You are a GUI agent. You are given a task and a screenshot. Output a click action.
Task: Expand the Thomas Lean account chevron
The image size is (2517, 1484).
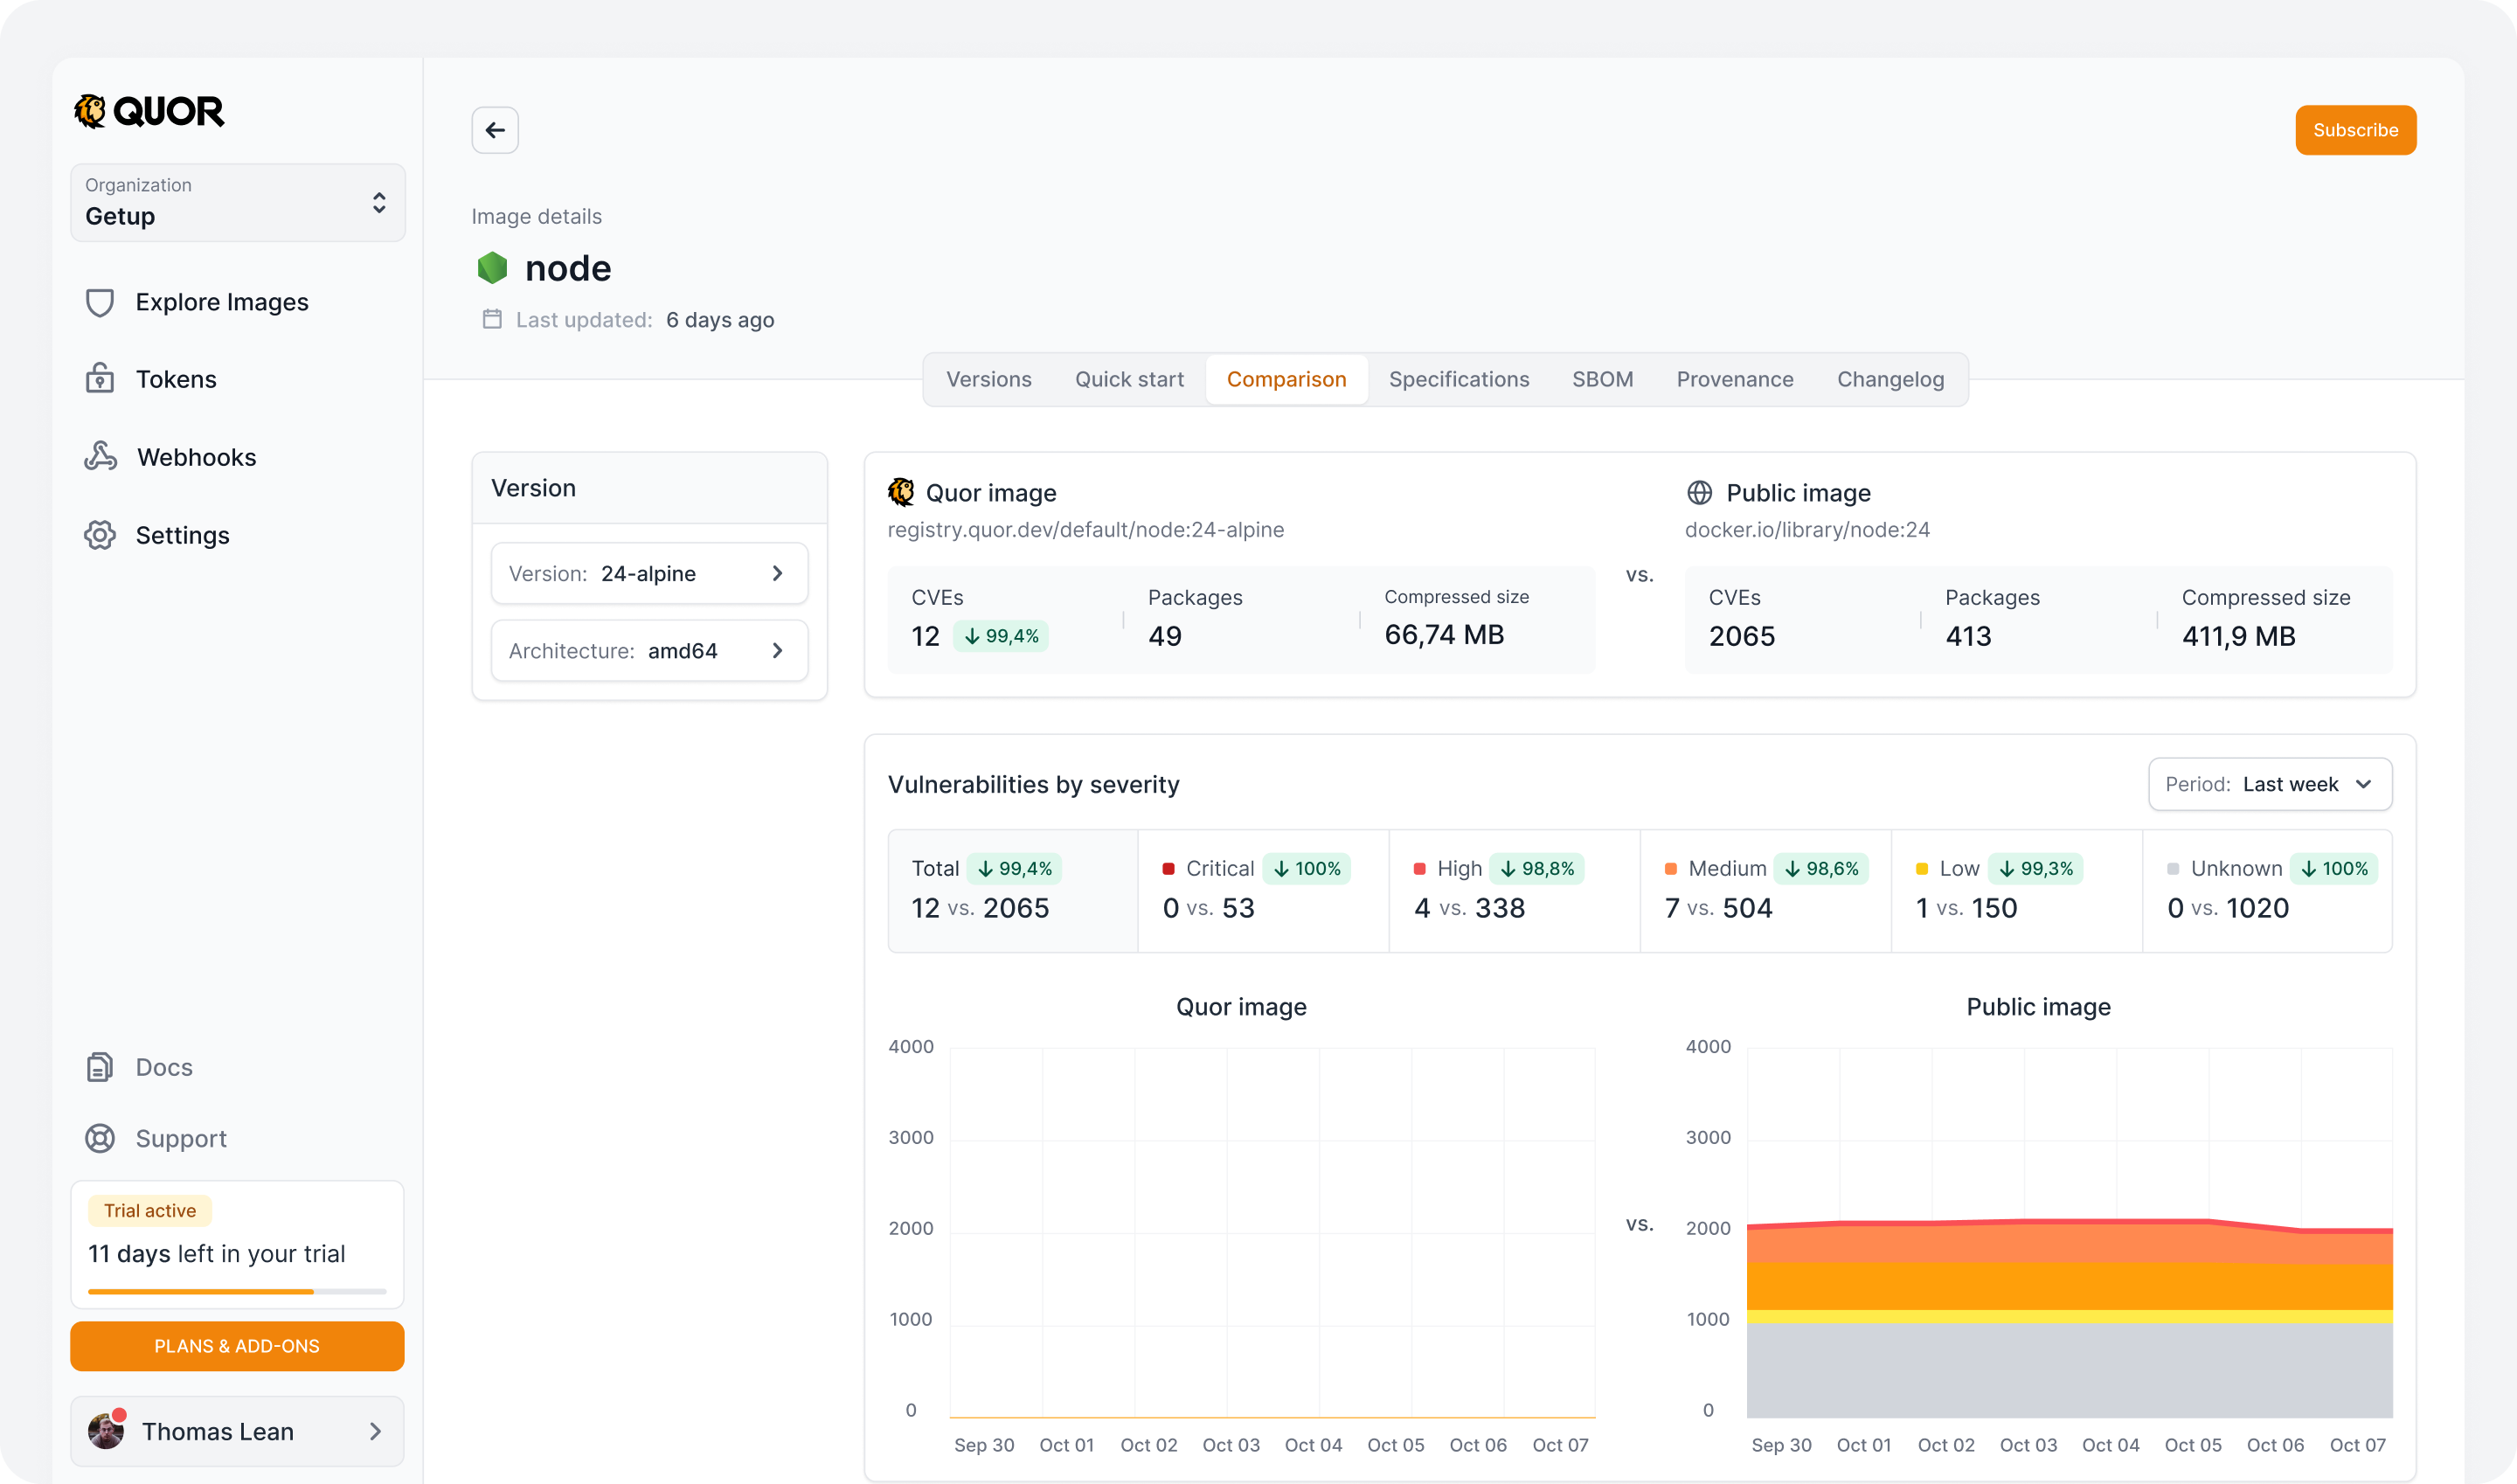376,1431
